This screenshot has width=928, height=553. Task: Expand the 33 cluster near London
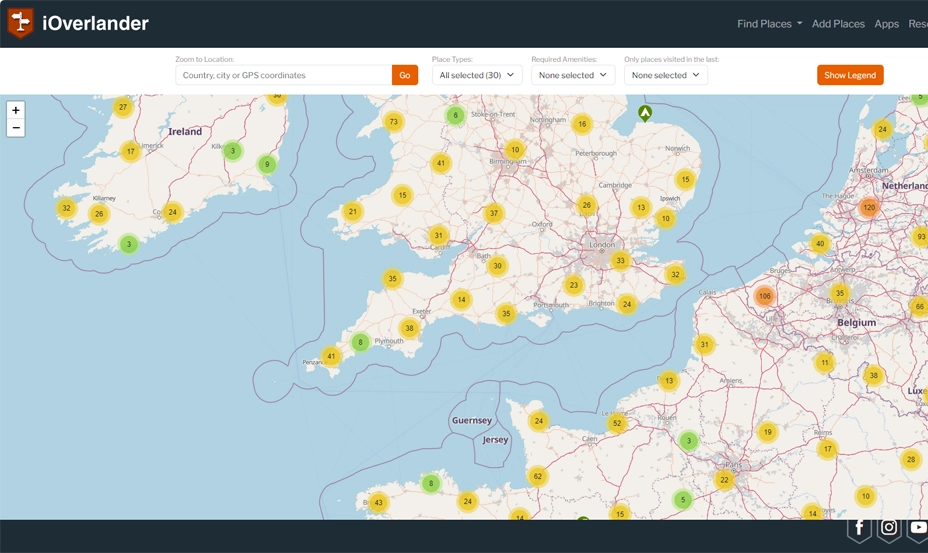(x=620, y=261)
